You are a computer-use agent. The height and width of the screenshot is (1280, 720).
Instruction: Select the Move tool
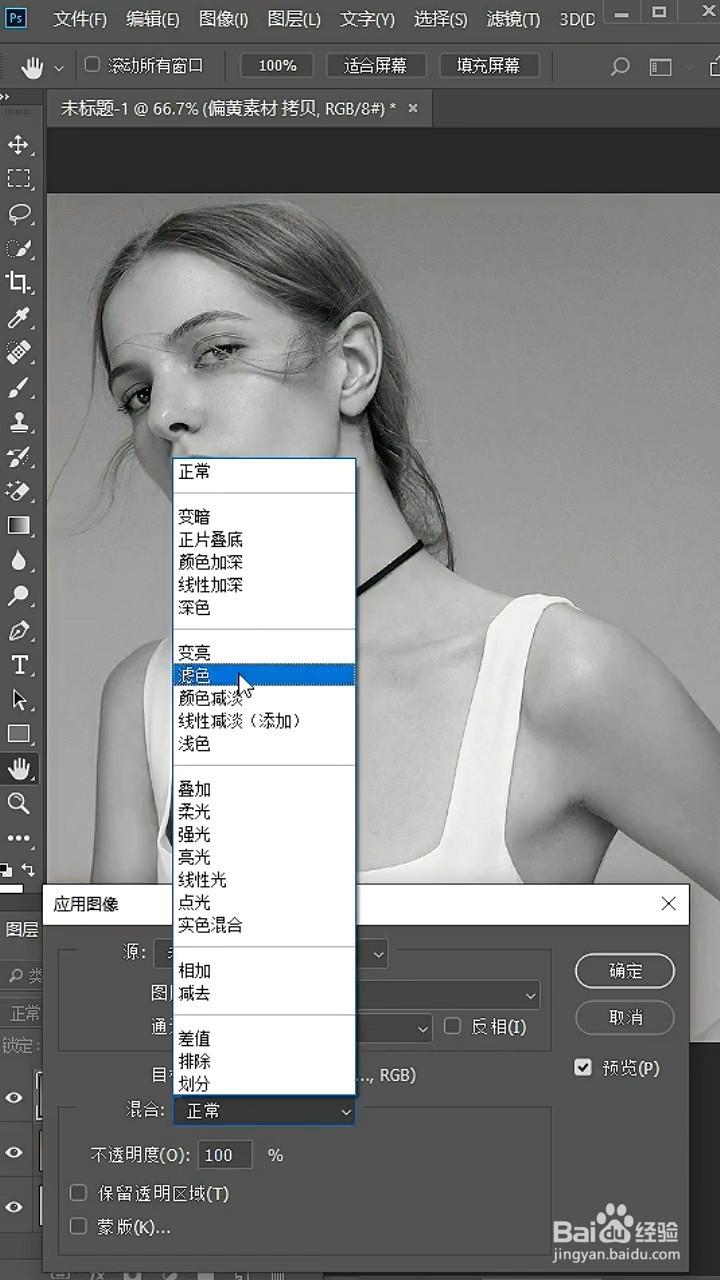18,145
